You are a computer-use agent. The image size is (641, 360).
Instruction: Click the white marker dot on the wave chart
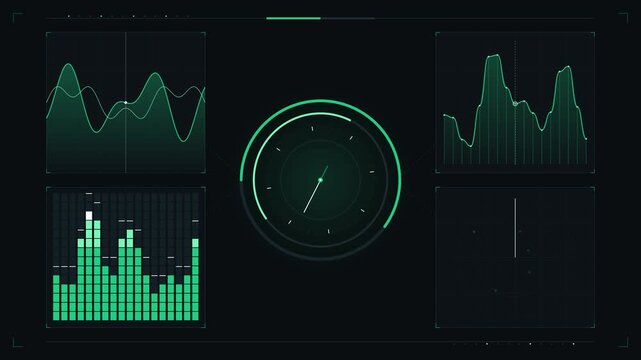[126, 103]
